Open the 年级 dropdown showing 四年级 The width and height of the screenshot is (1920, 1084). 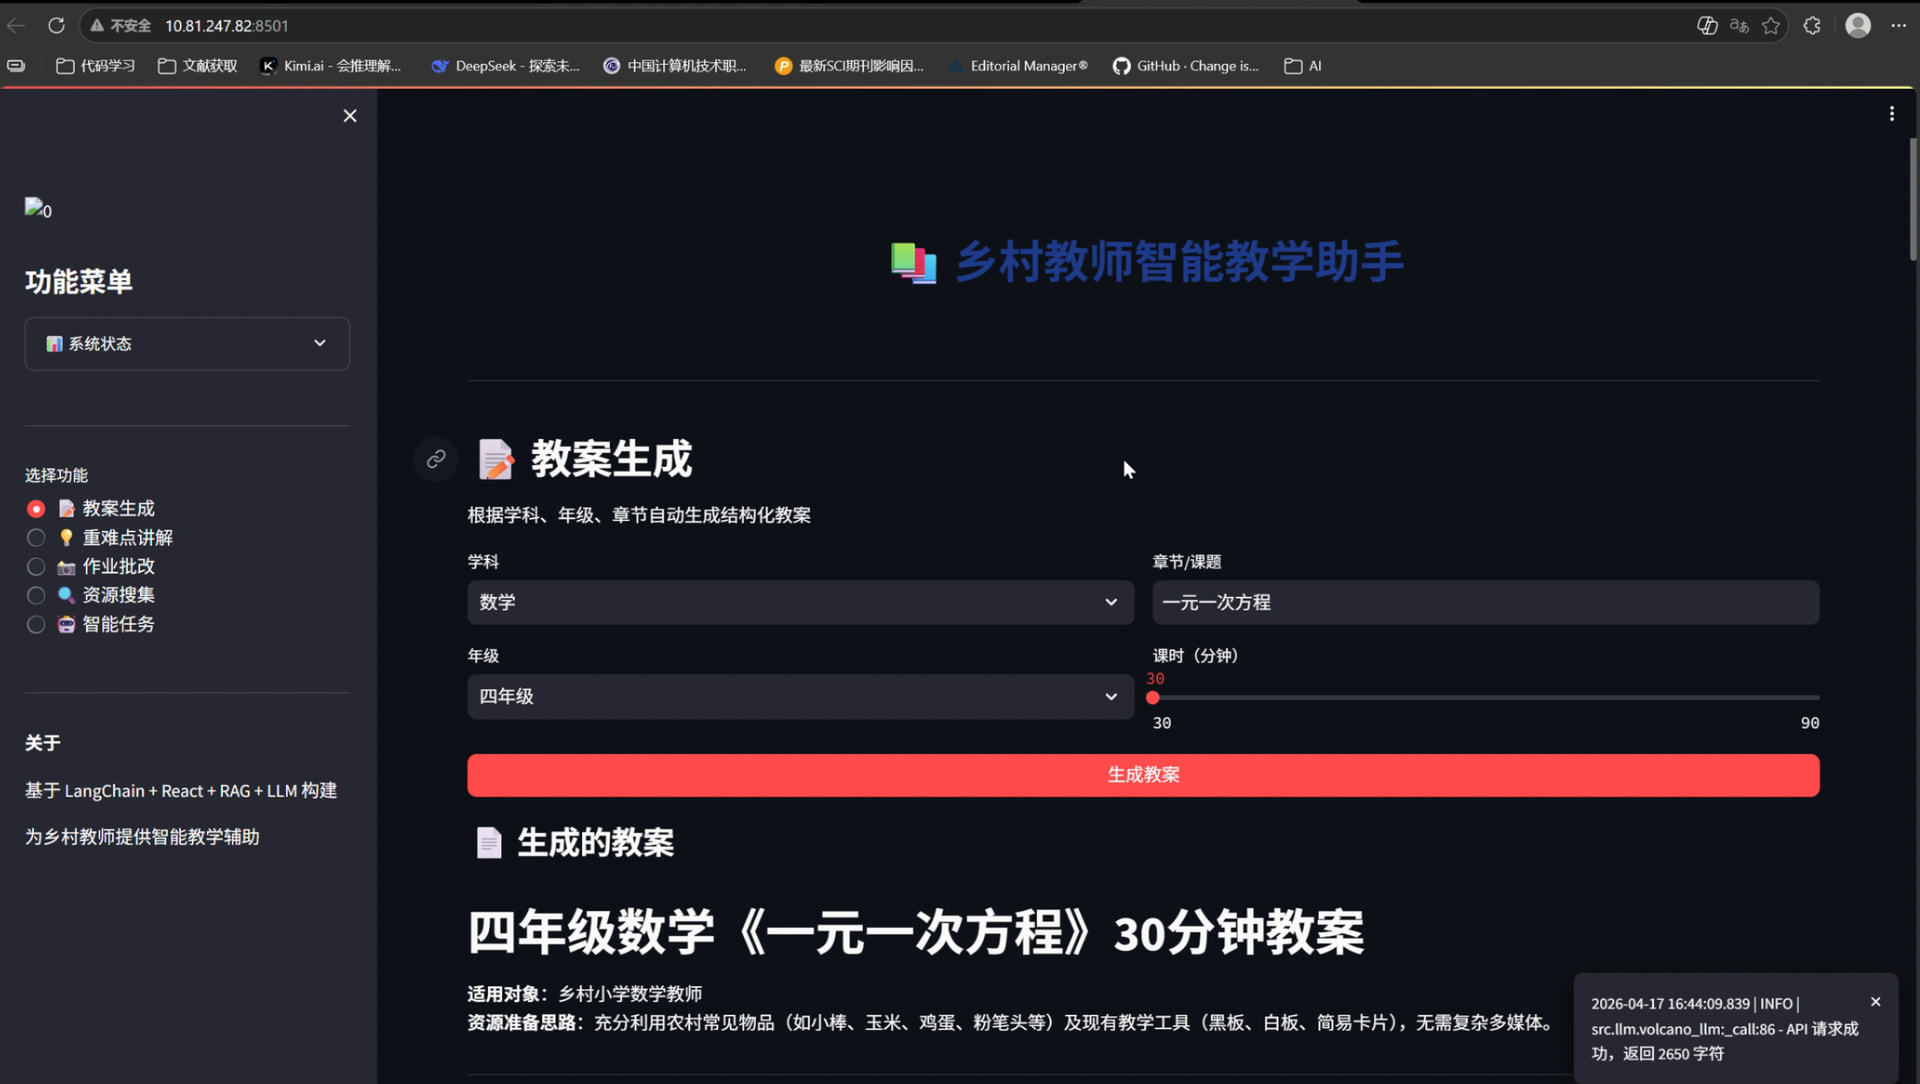pyautogui.click(x=800, y=697)
